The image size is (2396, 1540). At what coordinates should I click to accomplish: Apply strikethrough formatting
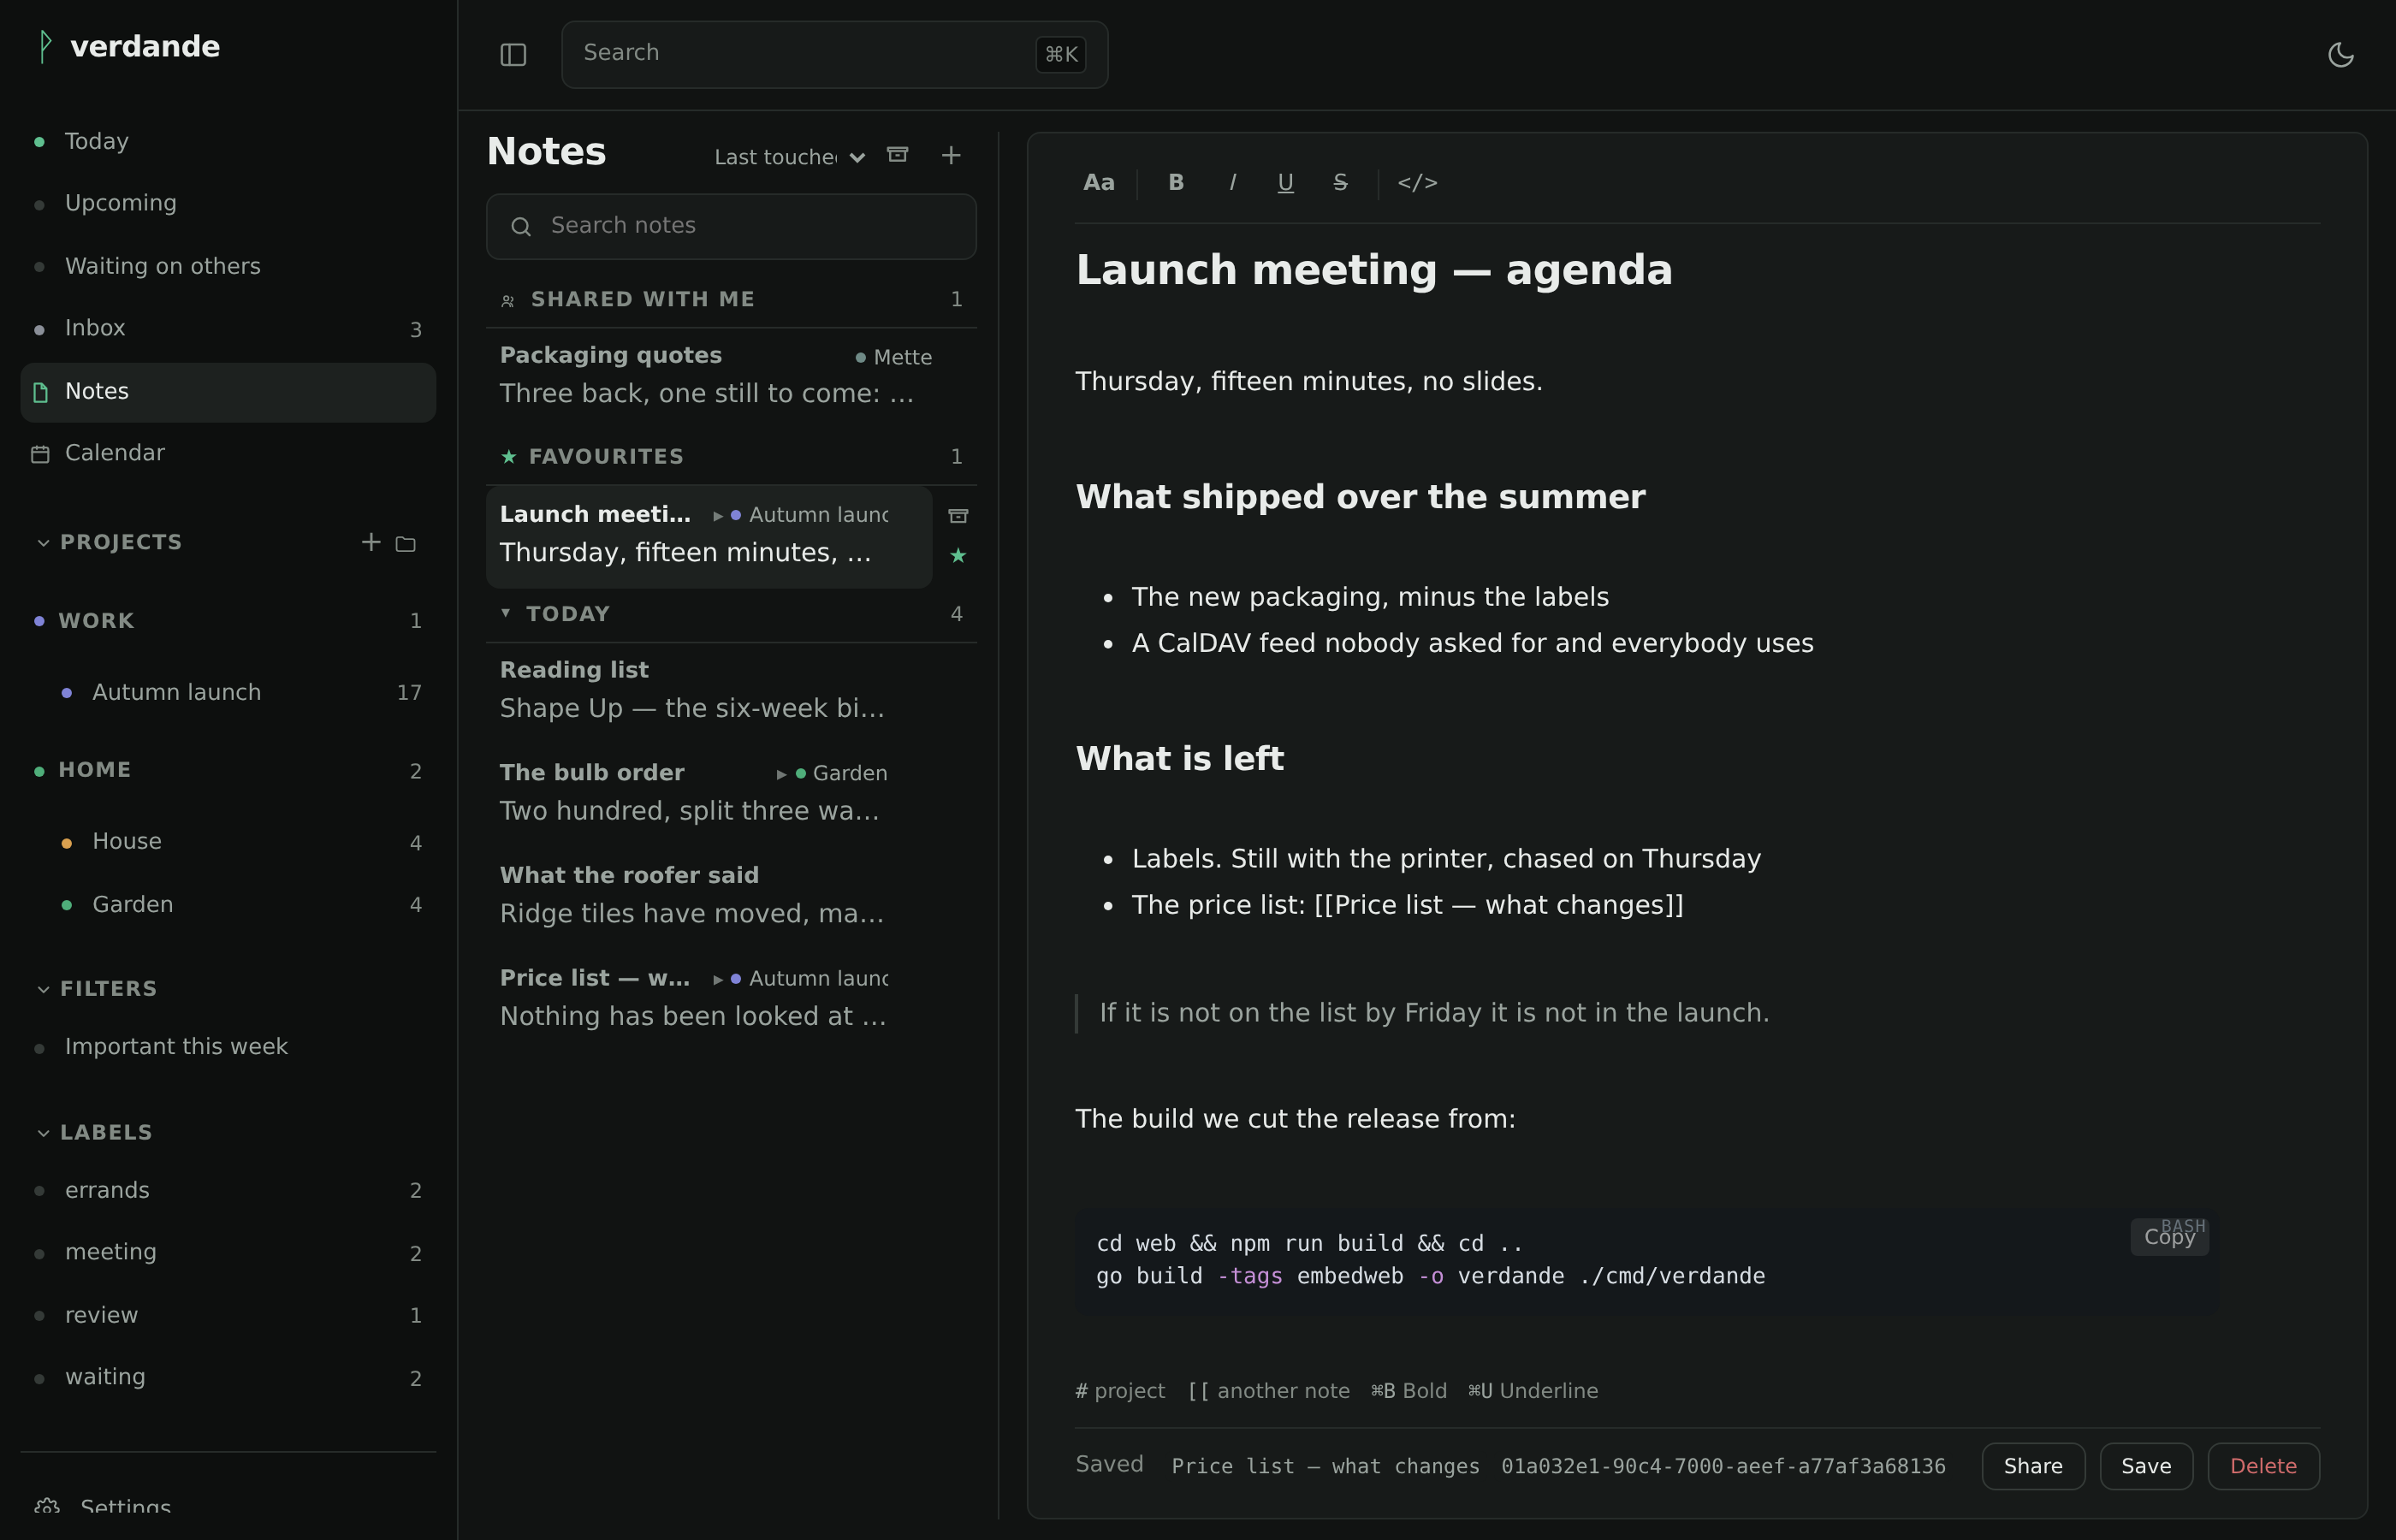click(x=1340, y=183)
